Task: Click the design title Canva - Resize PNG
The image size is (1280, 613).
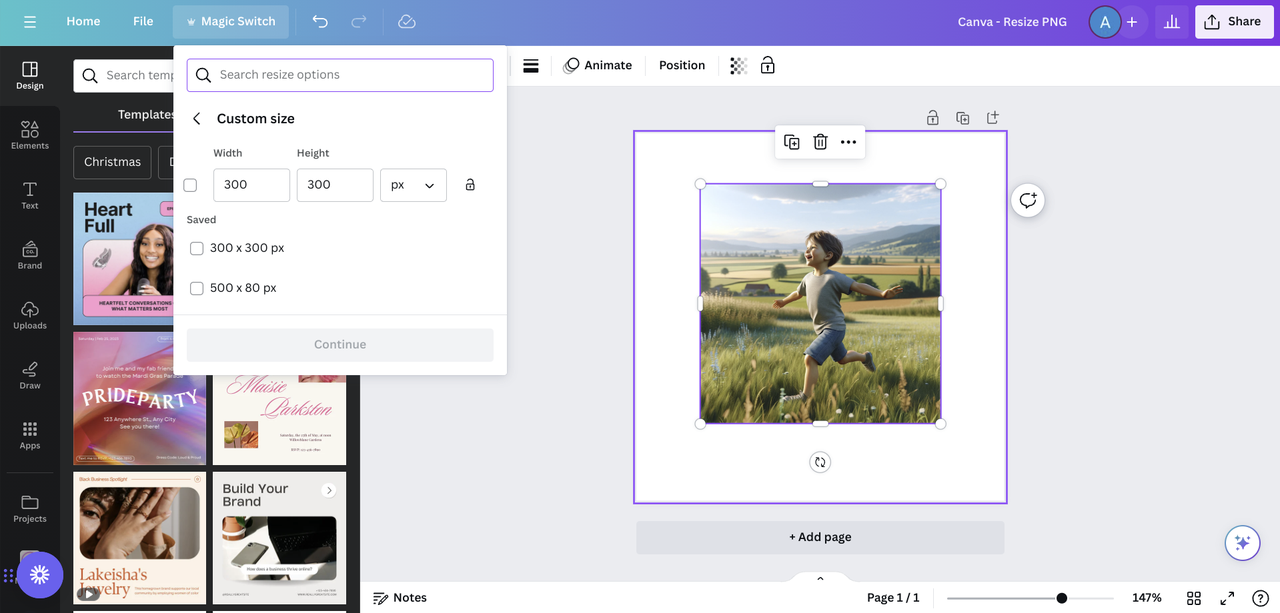Action: point(1012,21)
